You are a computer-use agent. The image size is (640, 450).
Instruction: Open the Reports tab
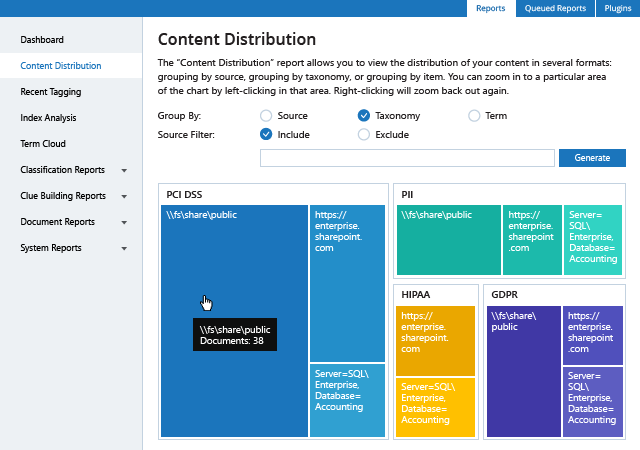[490, 9]
